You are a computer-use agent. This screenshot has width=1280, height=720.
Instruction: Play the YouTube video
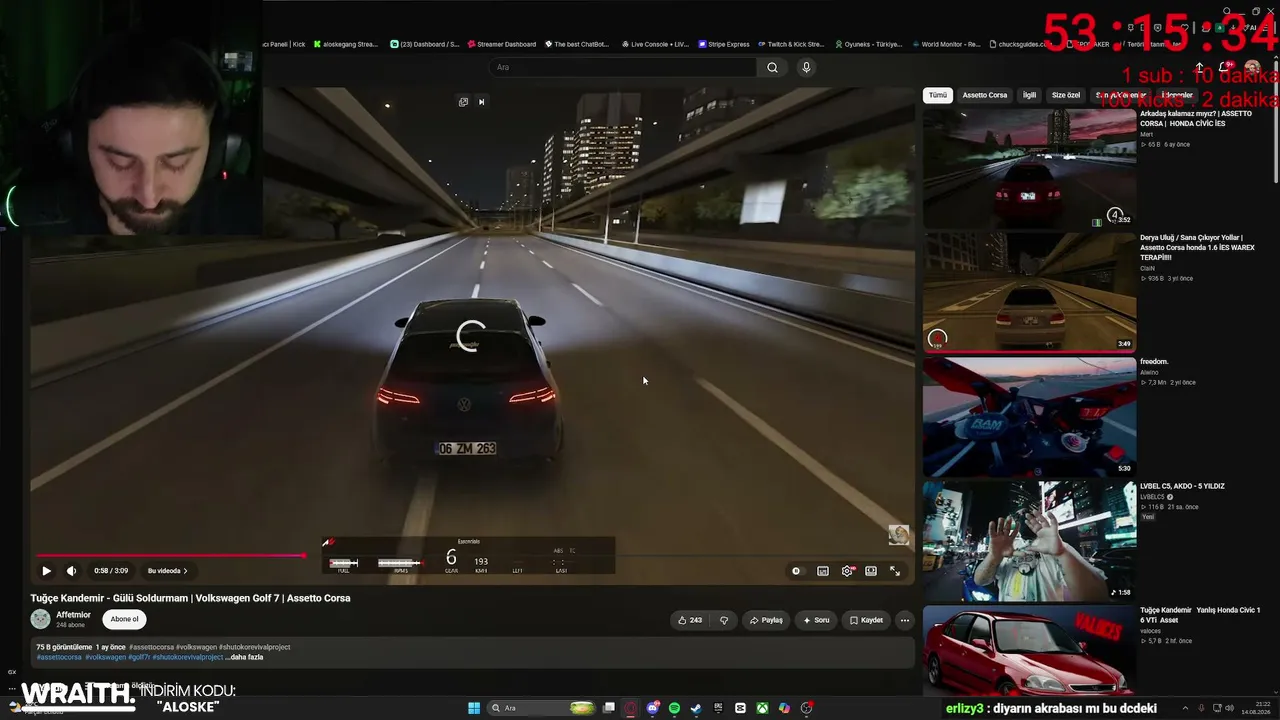46,571
